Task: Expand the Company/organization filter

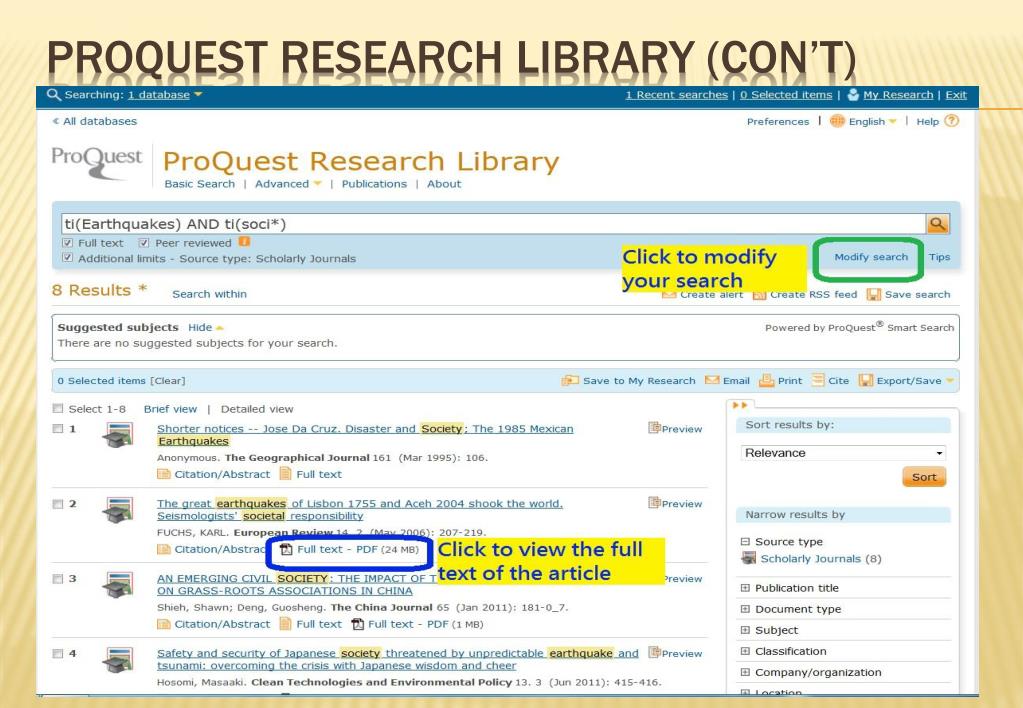Action: (745, 672)
